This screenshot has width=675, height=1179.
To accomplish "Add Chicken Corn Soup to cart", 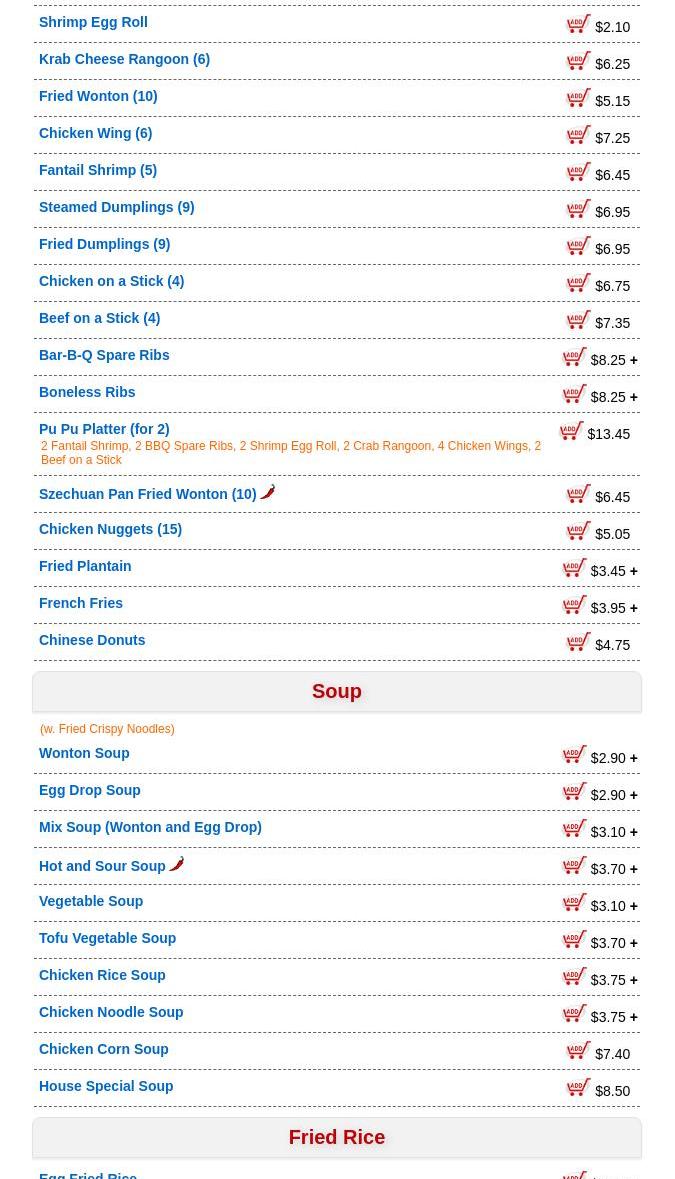I will tap(578, 1050).
